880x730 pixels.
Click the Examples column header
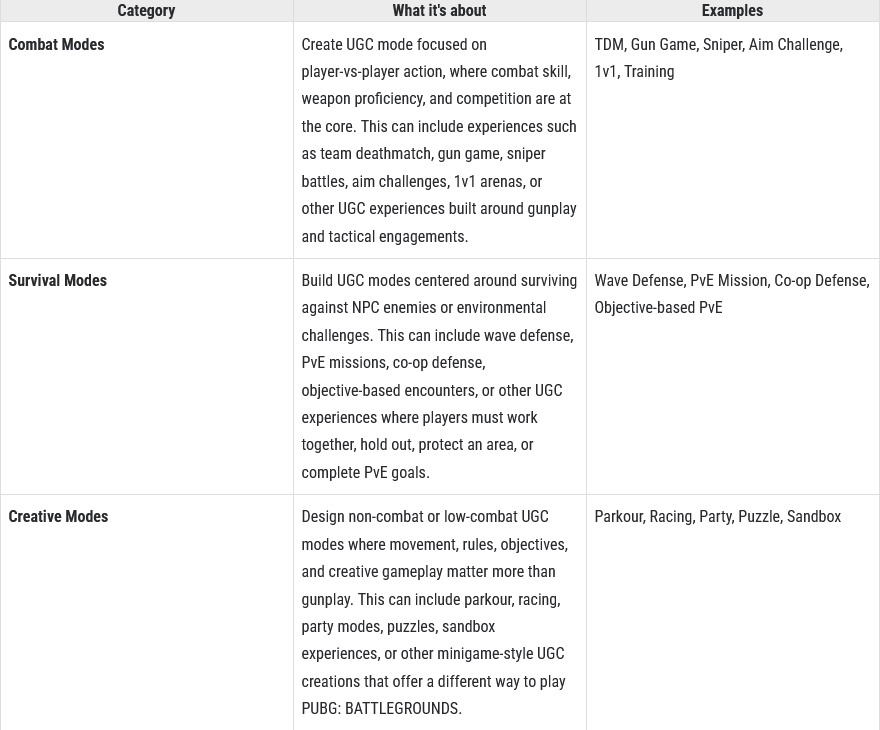[732, 11]
